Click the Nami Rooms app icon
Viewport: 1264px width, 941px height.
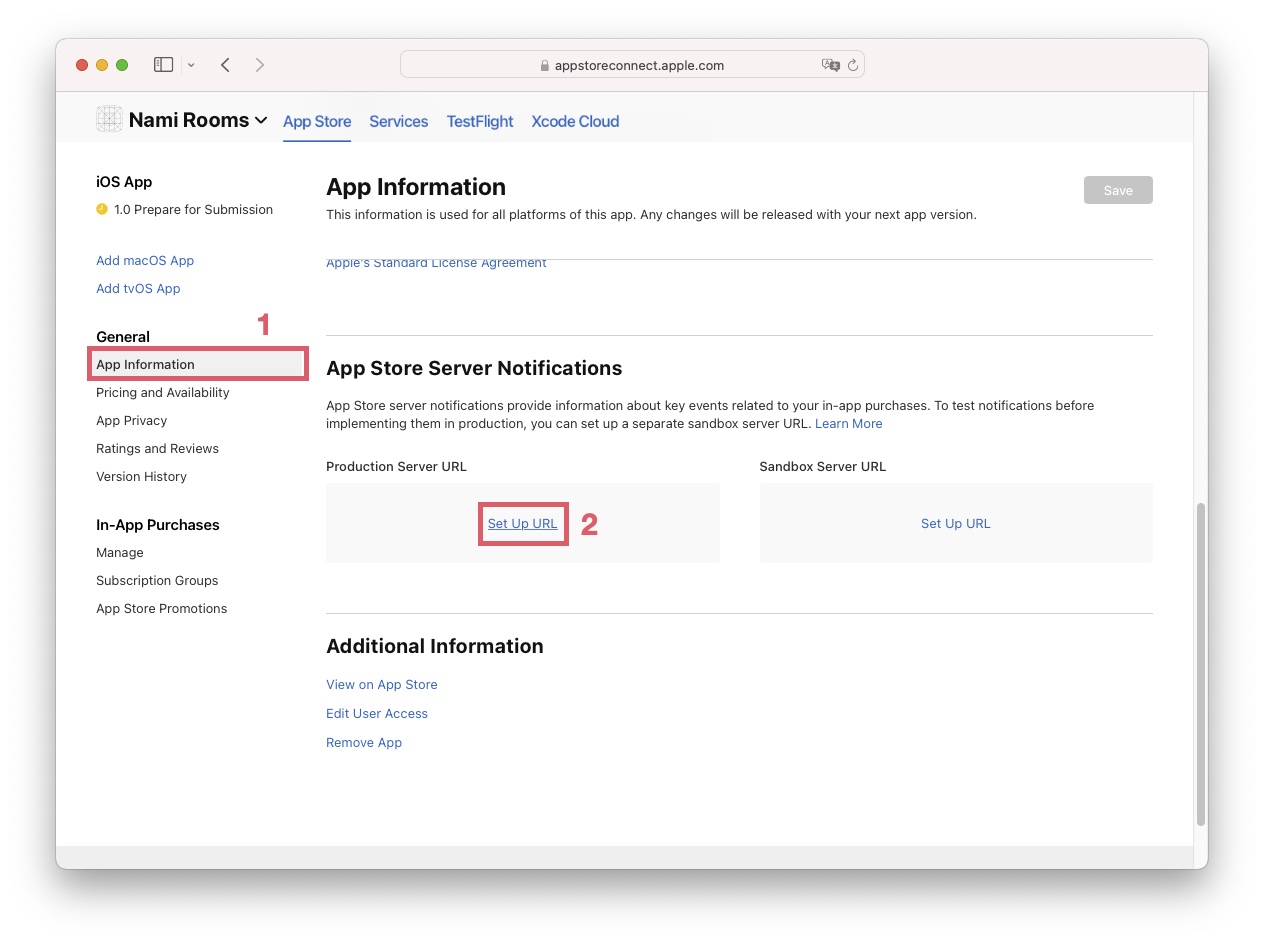point(109,119)
